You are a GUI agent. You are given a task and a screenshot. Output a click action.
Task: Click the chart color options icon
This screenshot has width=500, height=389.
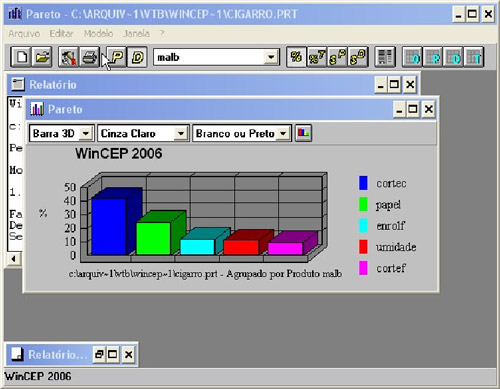tap(303, 133)
